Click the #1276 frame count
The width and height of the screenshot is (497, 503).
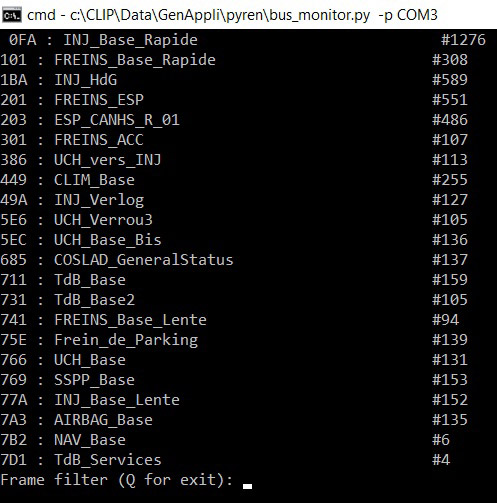(463, 40)
